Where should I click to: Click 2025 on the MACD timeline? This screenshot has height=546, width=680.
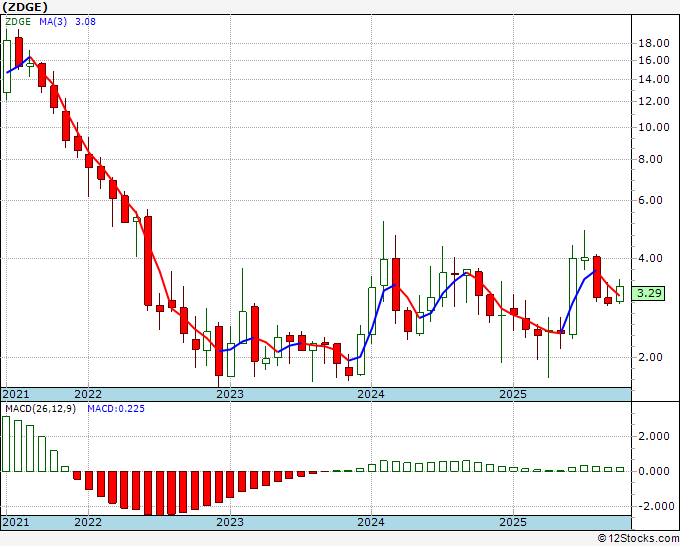[x=513, y=522]
